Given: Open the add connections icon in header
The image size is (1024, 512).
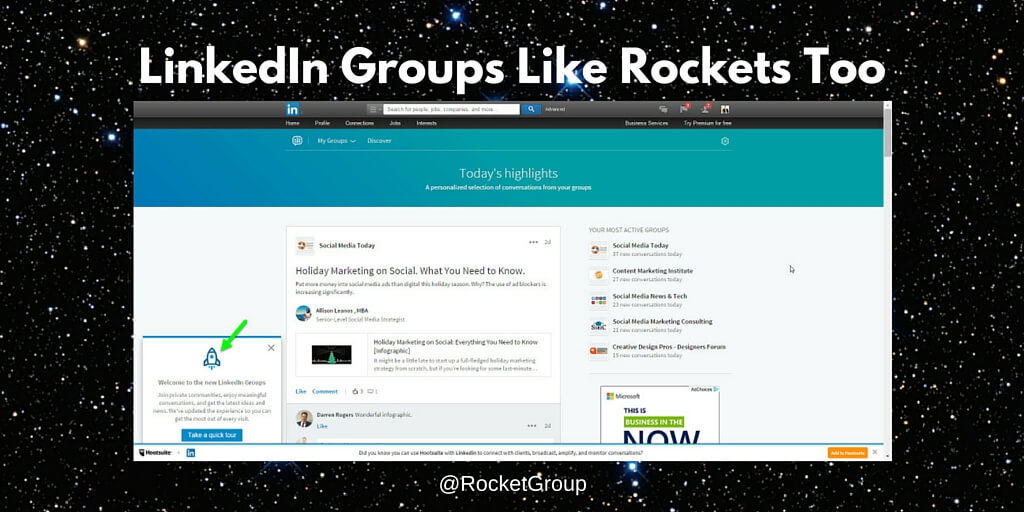Looking at the screenshot, I should pyautogui.click(x=705, y=109).
